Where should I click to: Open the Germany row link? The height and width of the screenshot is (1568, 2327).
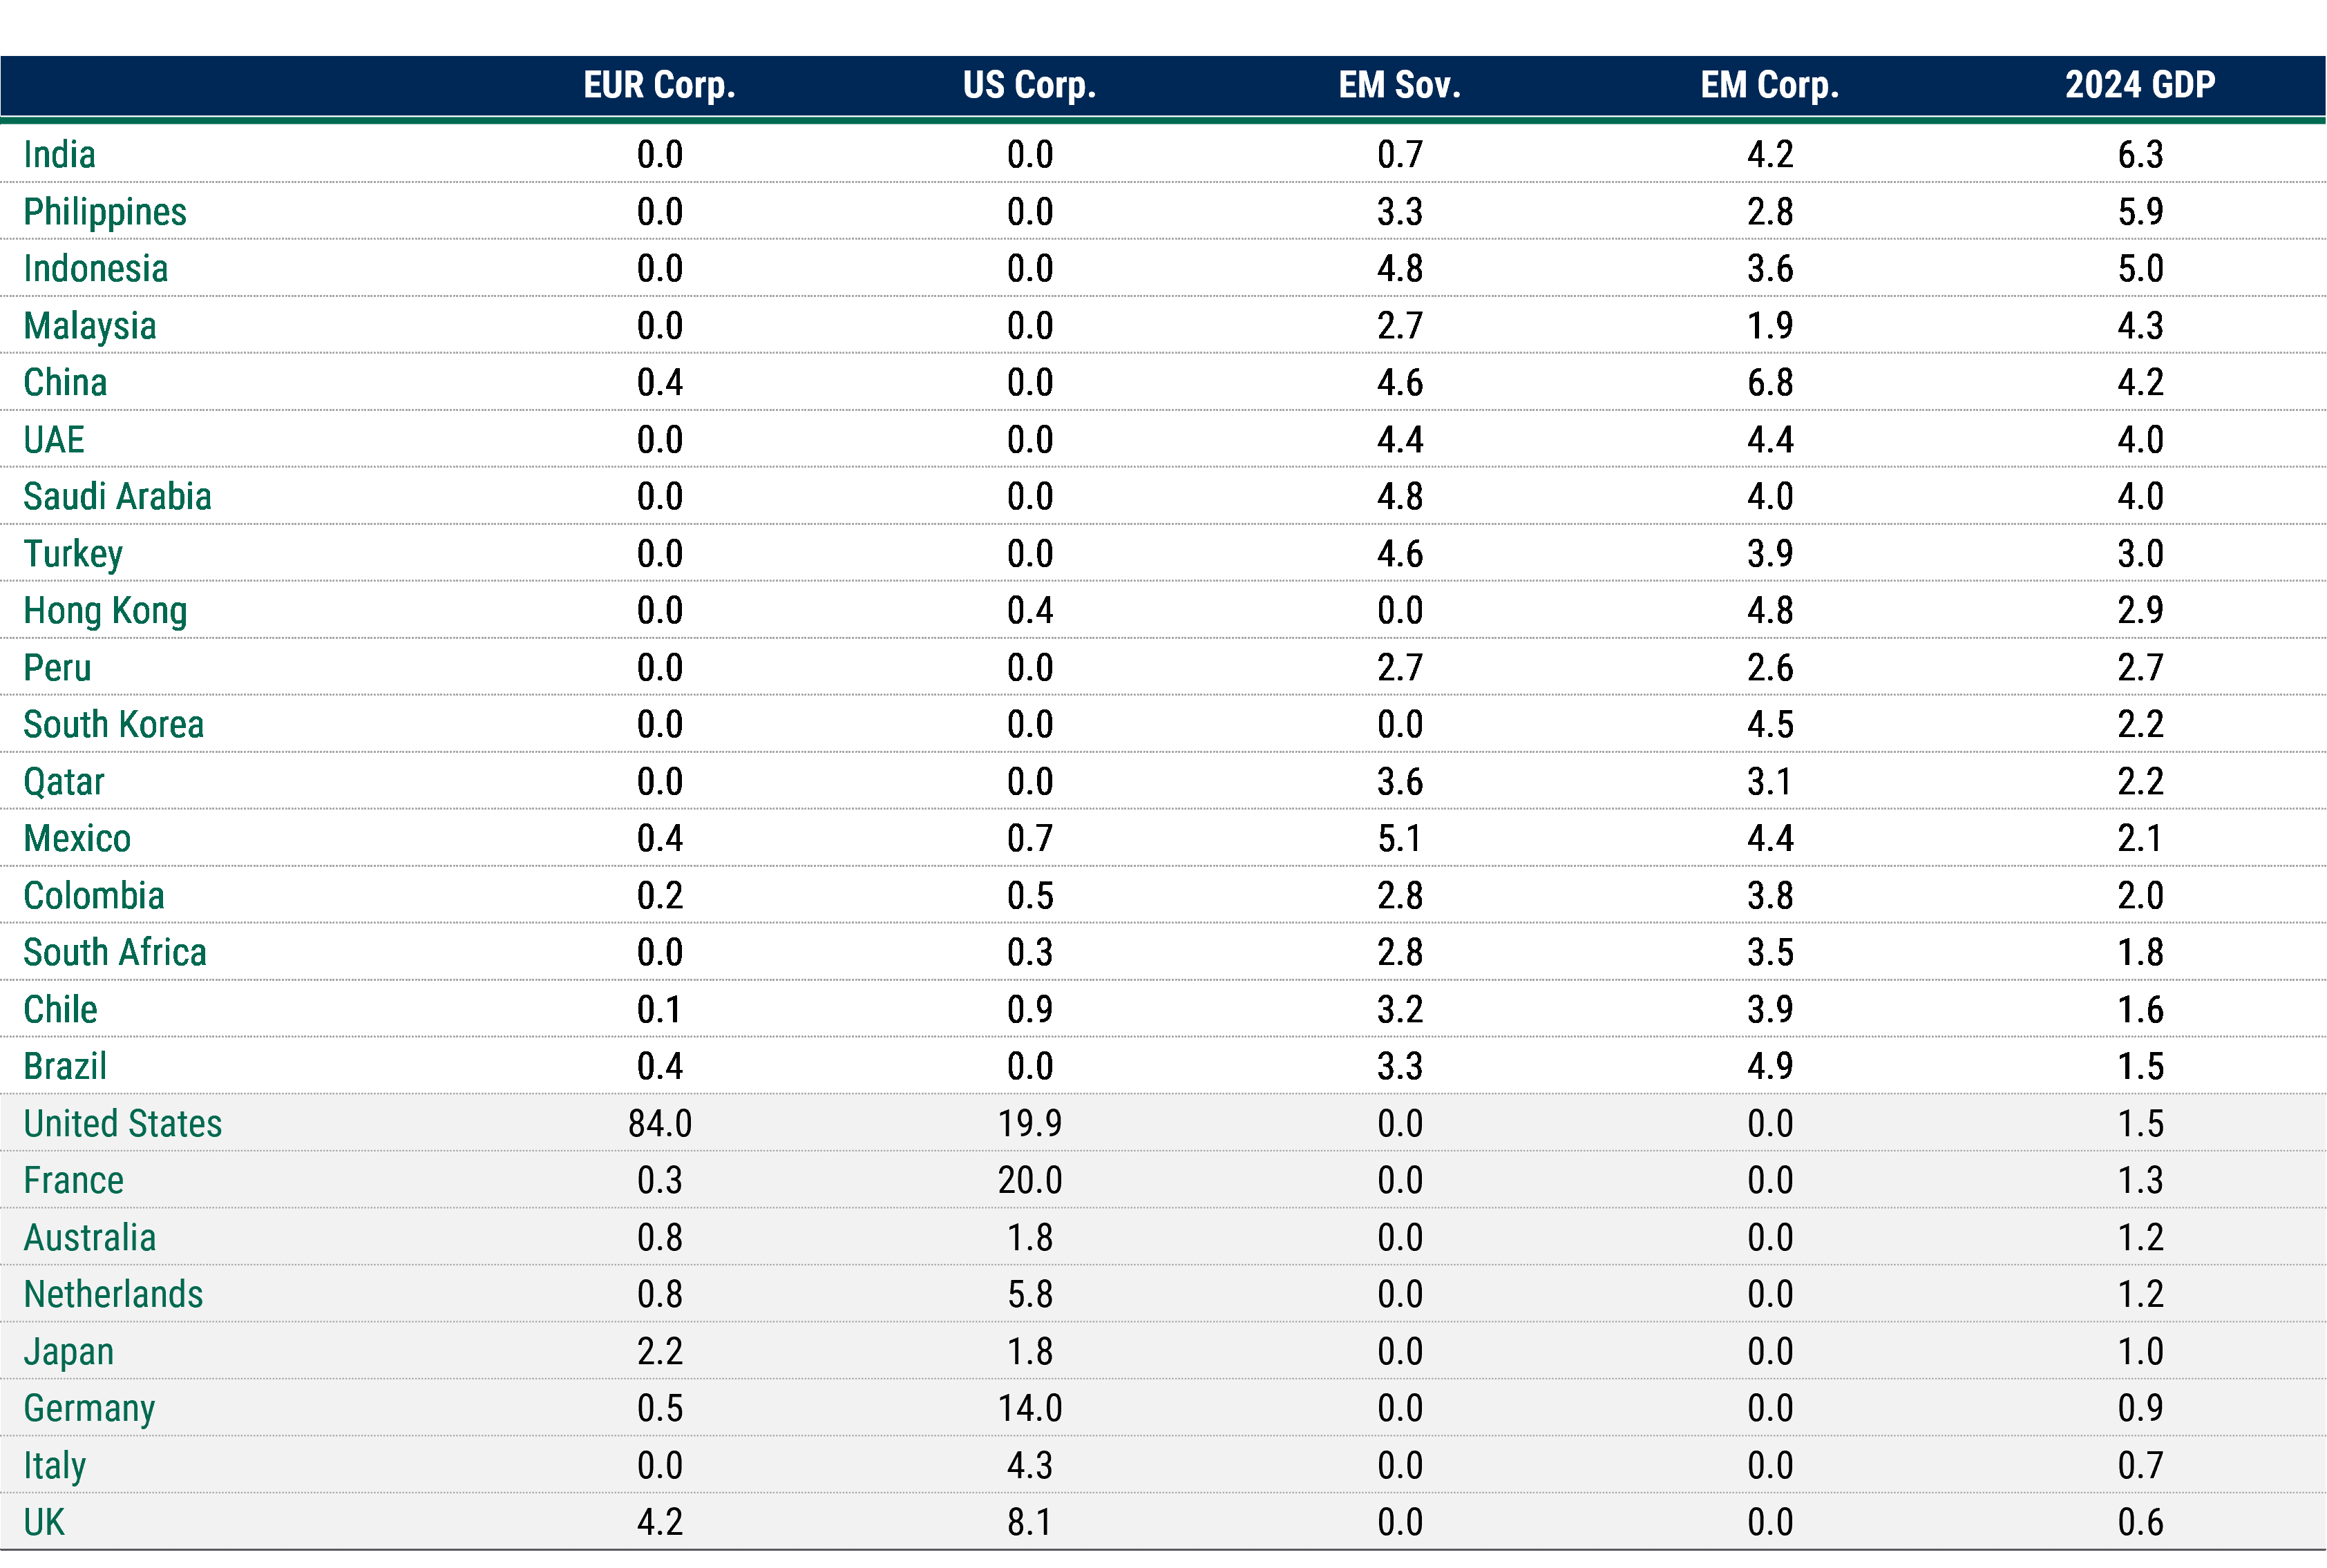pos(88,1407)
